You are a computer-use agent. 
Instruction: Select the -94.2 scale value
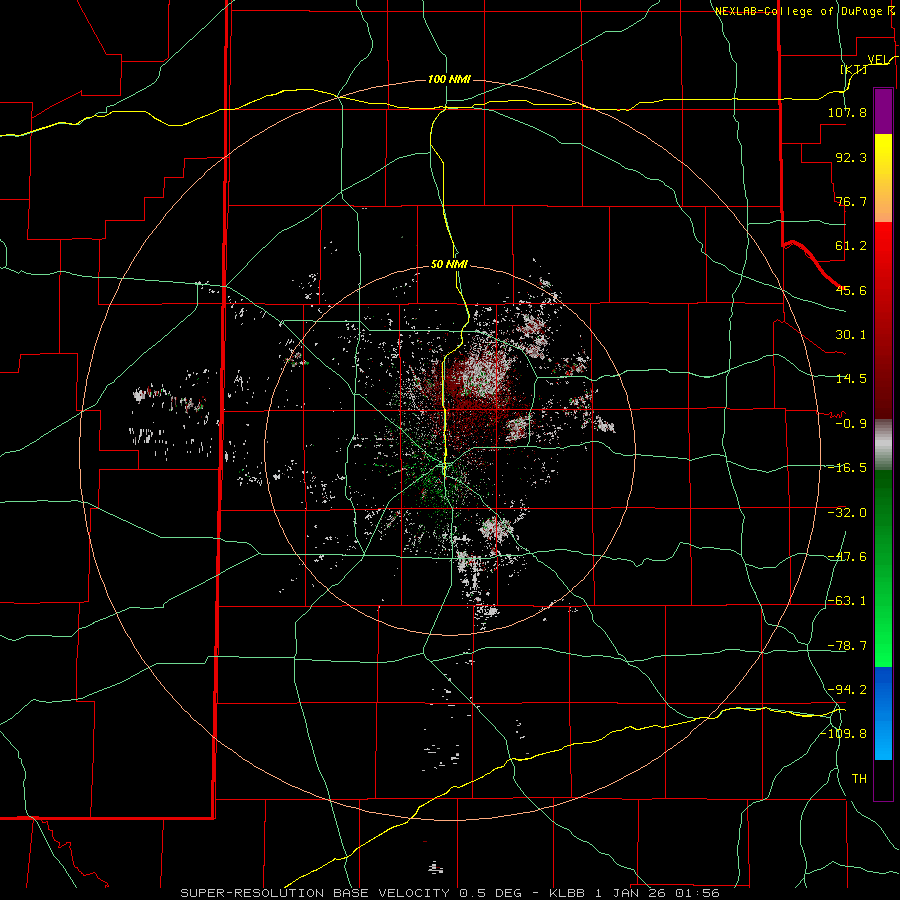click(x=847, y=689)
